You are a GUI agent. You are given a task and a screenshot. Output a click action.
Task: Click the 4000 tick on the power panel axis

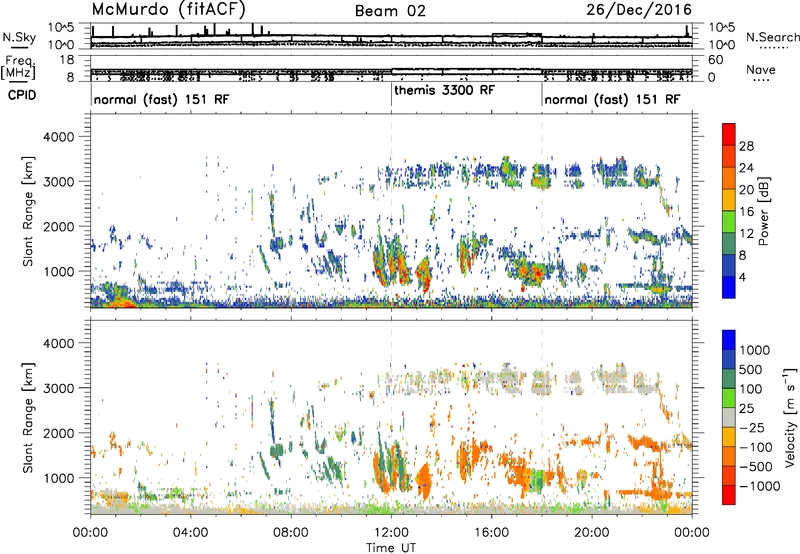pos(59,137)
